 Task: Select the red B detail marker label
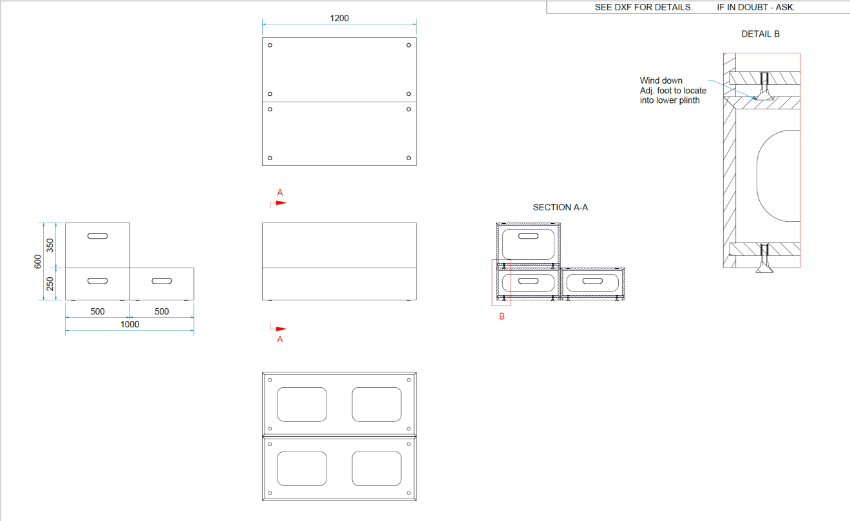(x=502, y=317)
